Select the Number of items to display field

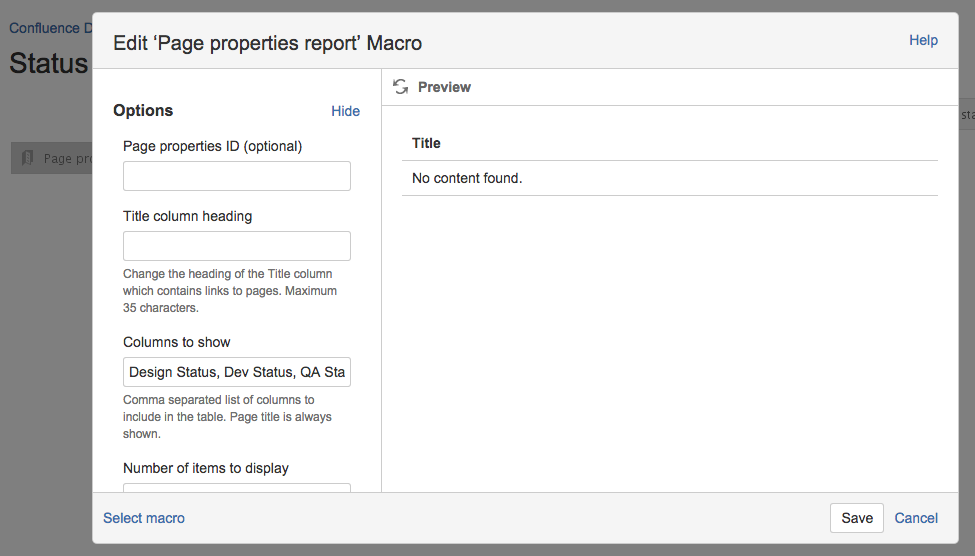(x=236, y=488)
